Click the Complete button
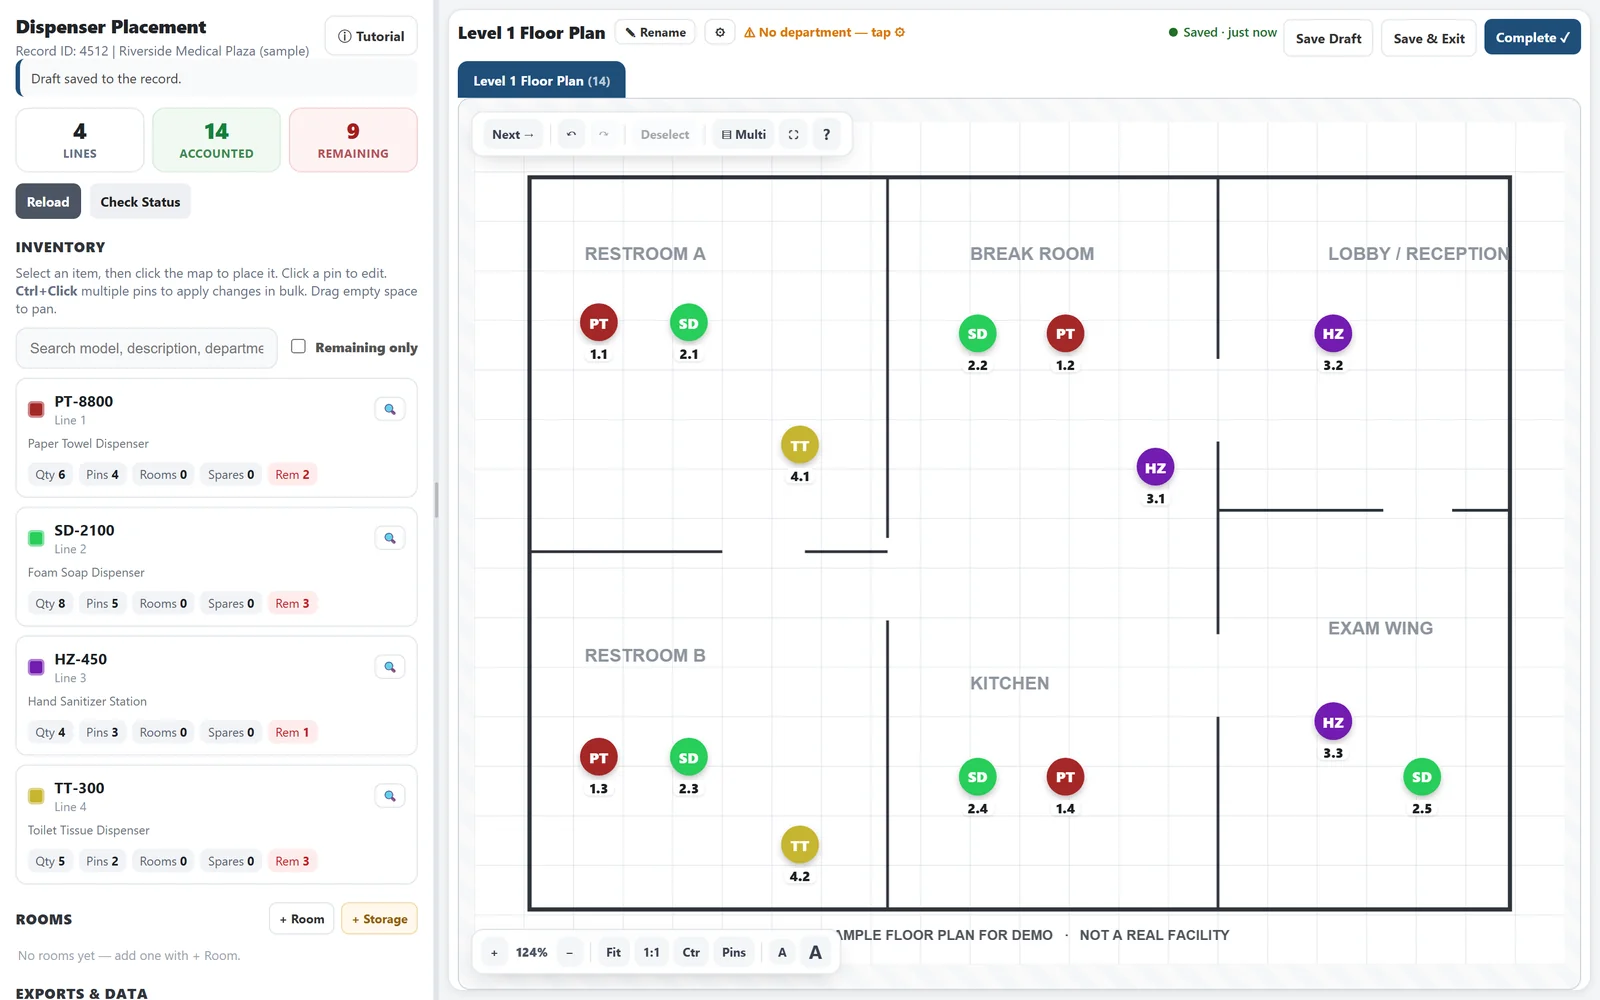The image size is (1600, 1000). [x=1532, y=37]
